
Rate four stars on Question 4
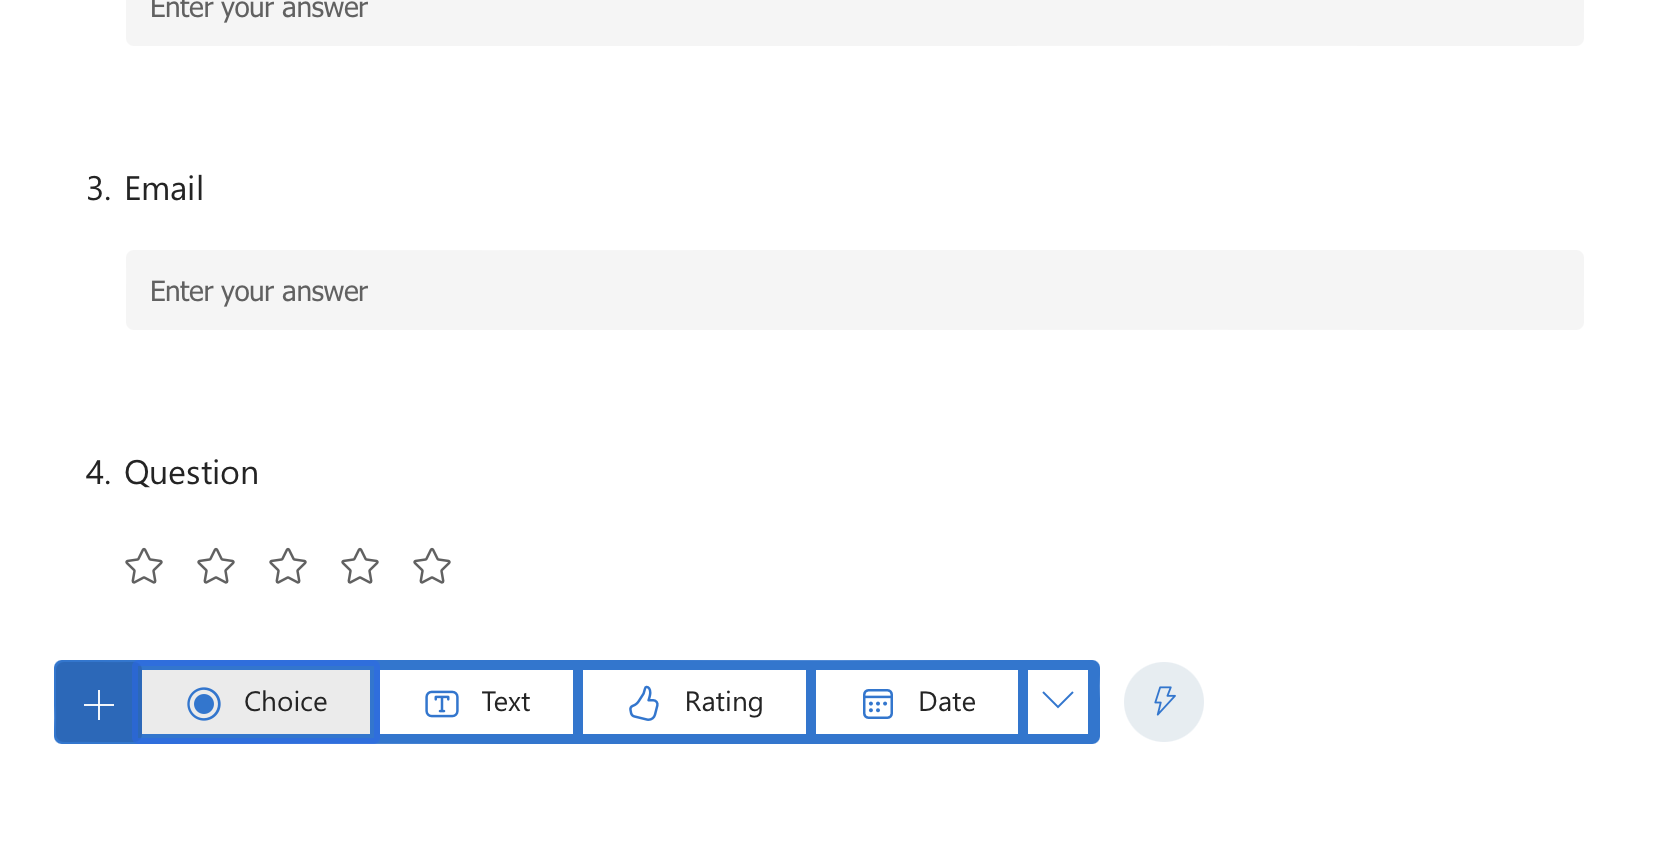359,566
